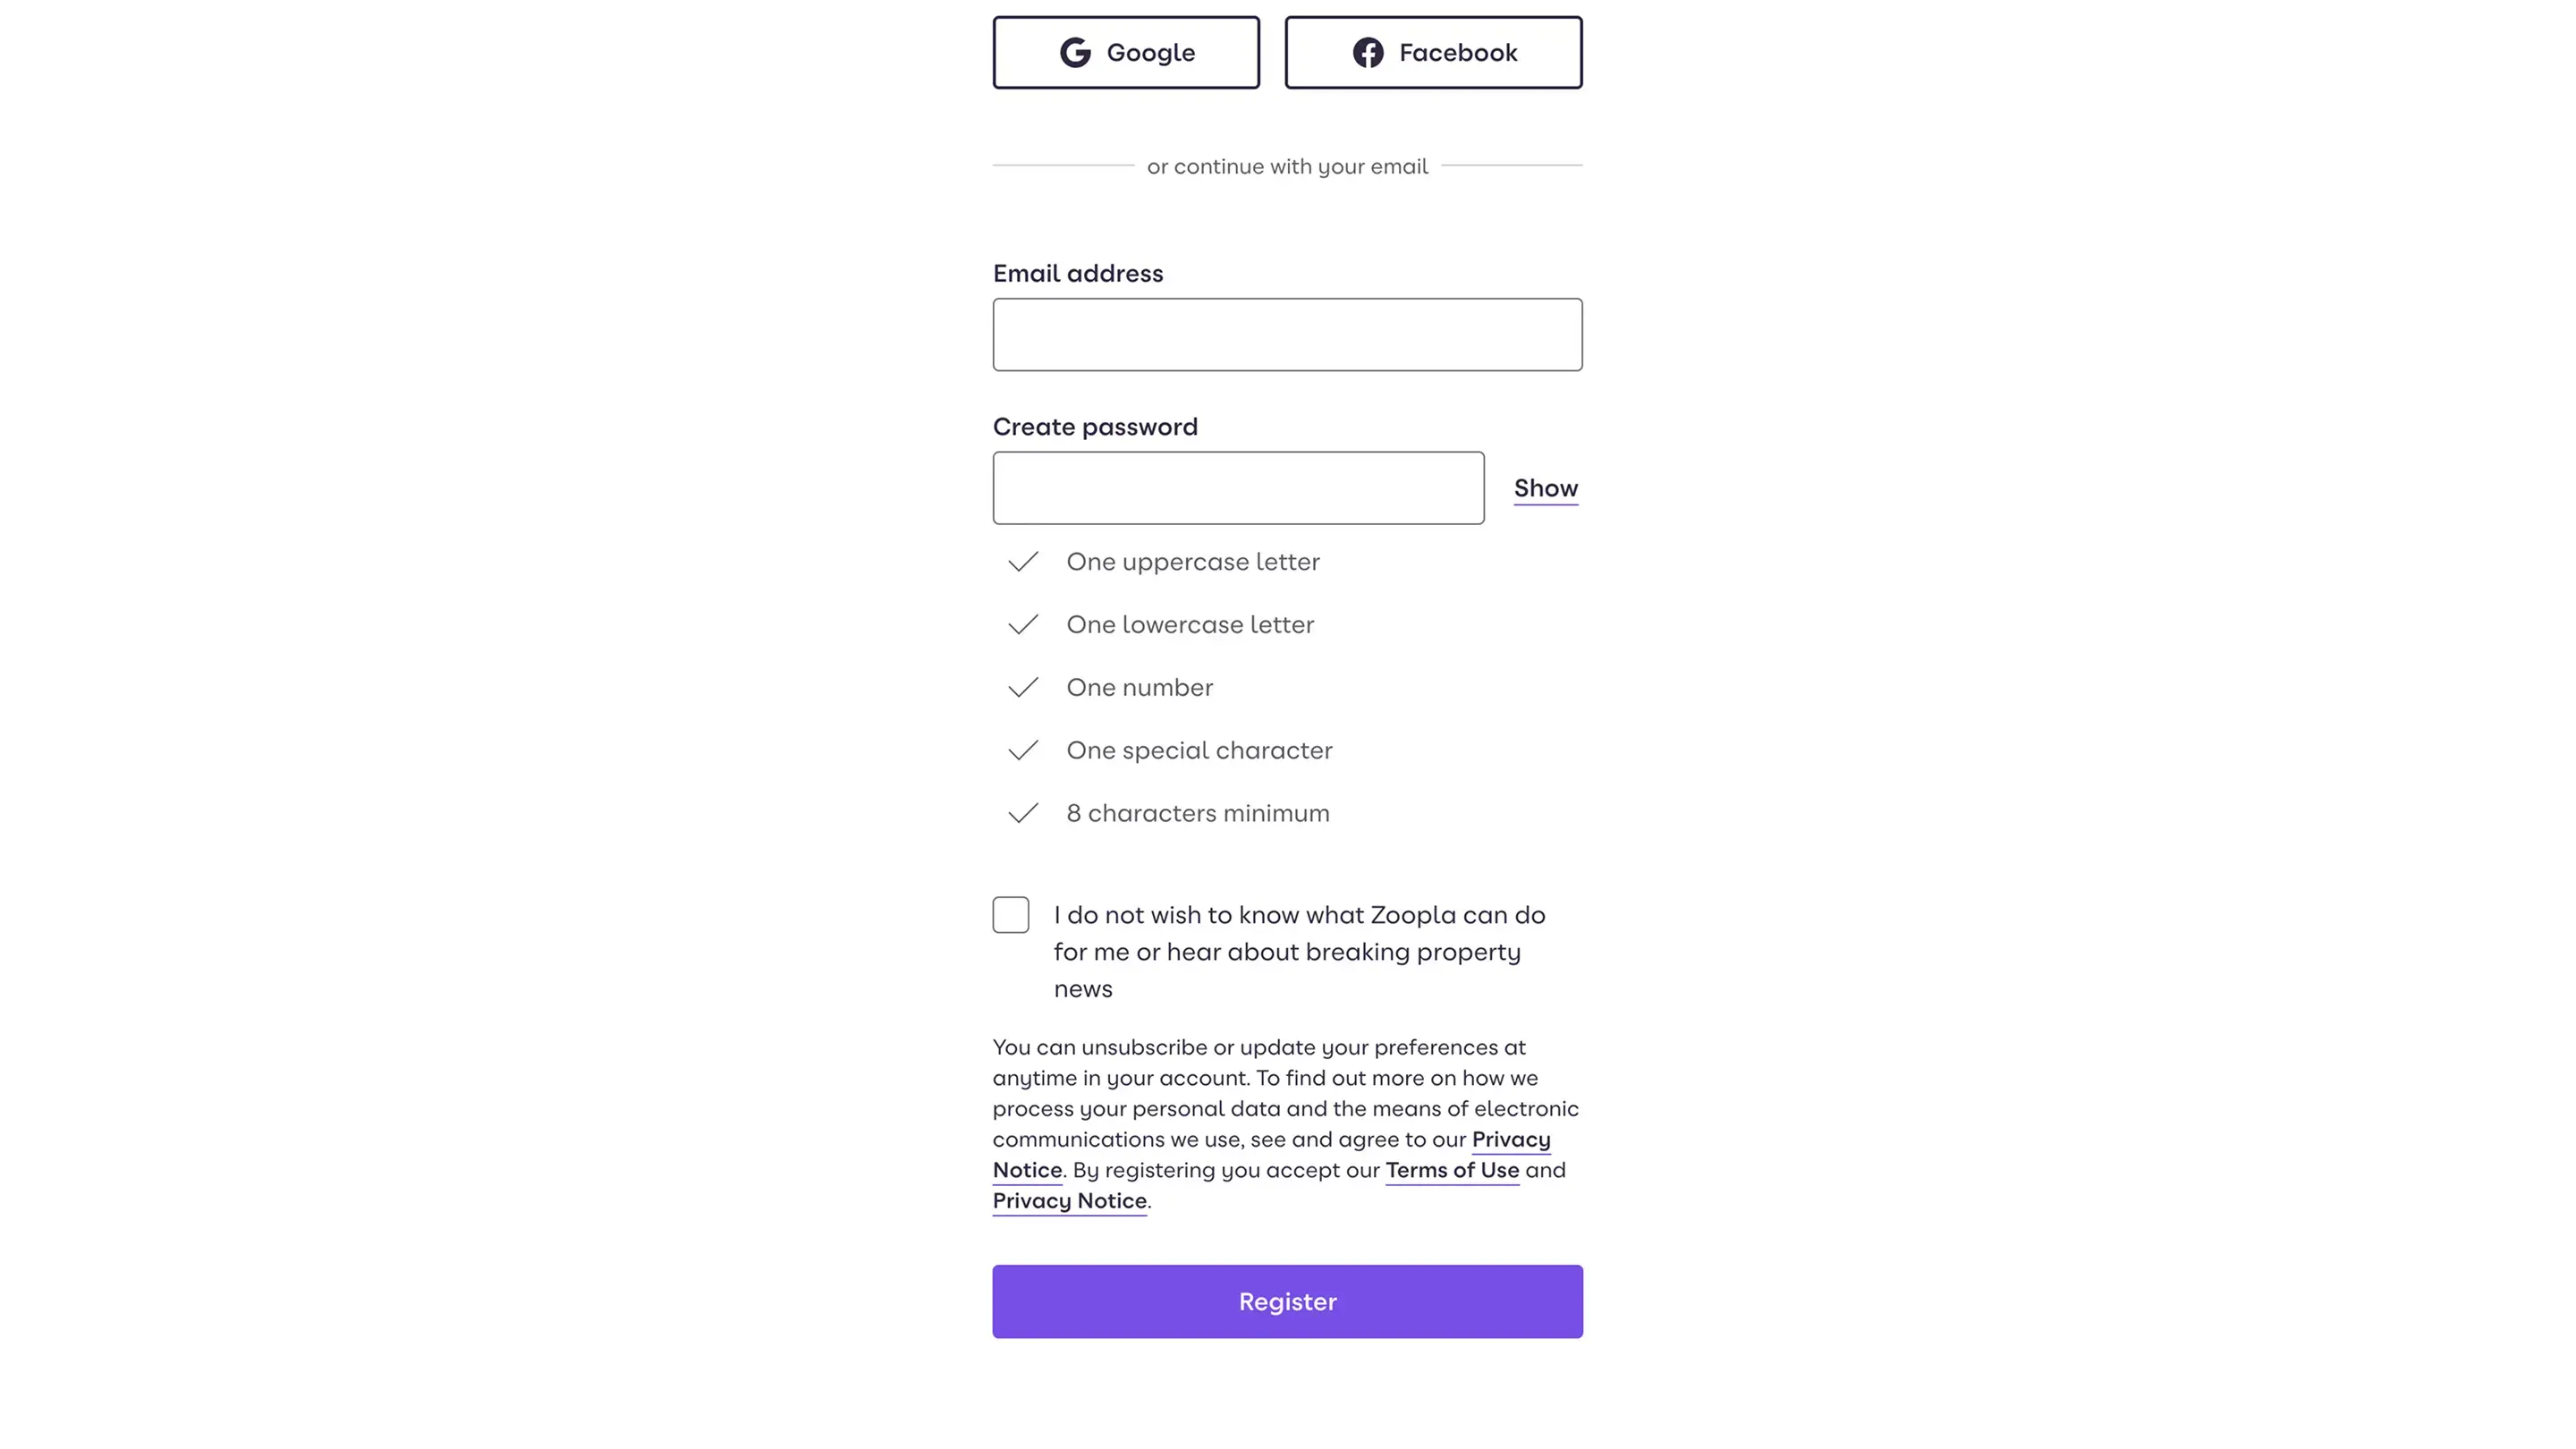Click the Privacy link after 'agree to our'
This screenshot has height=1449, width=2576.
pyautogui.click(x=1510, y=1140)
